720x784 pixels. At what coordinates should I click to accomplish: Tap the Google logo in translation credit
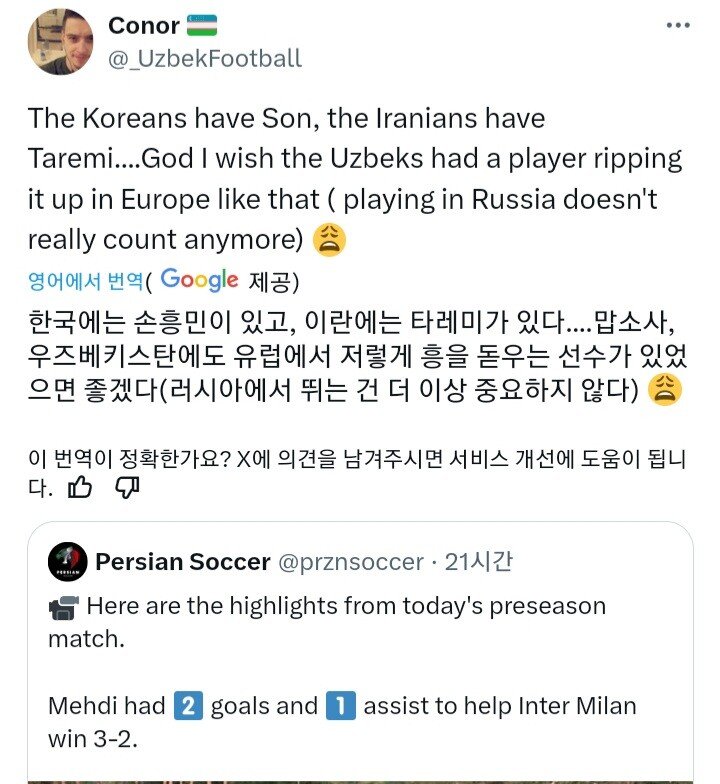click(x=199, y=280)
